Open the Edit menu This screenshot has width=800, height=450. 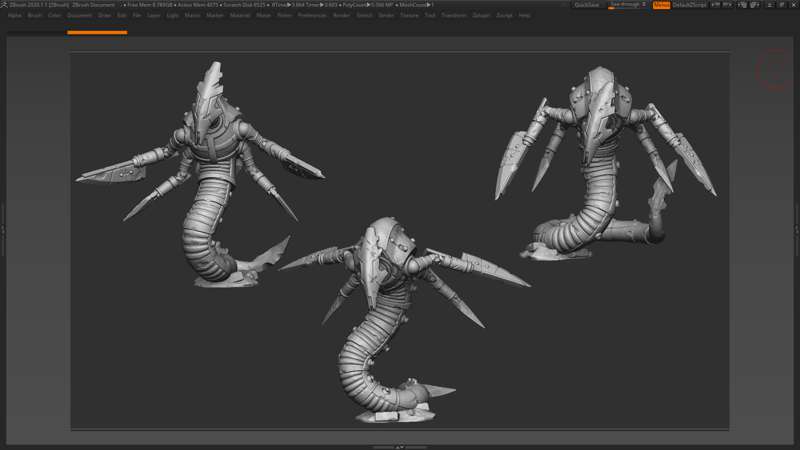(x=121, y=16)
